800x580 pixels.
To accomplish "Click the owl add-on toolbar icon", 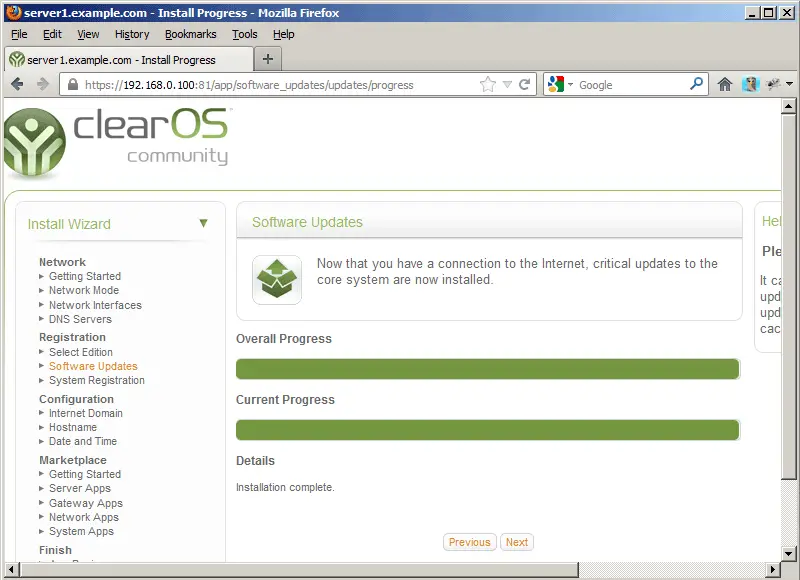I will tap(751, 84).
